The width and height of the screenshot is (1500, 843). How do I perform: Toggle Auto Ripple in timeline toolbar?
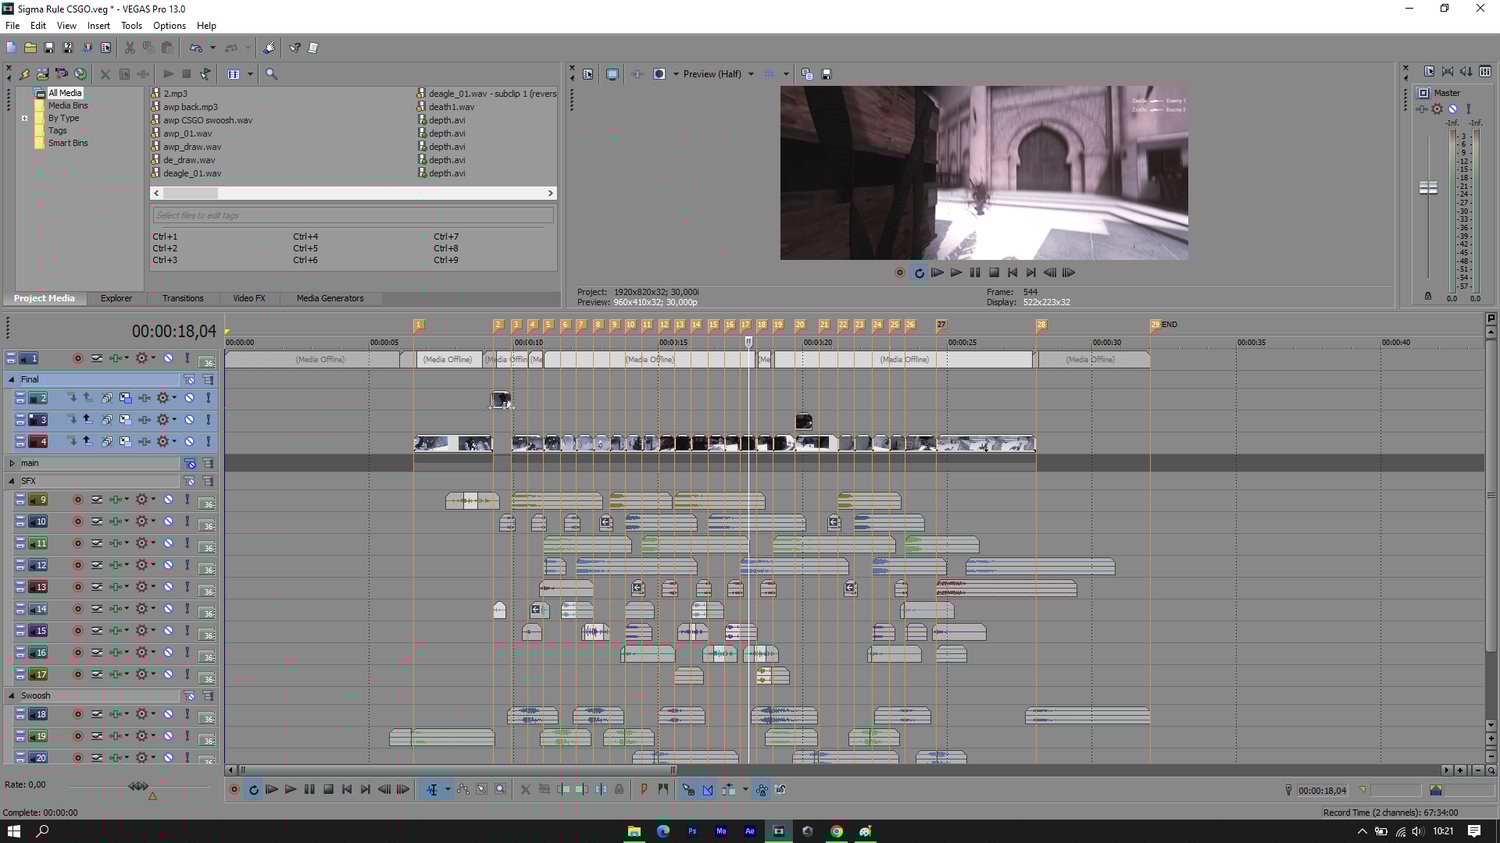click(x=729, y=790)
